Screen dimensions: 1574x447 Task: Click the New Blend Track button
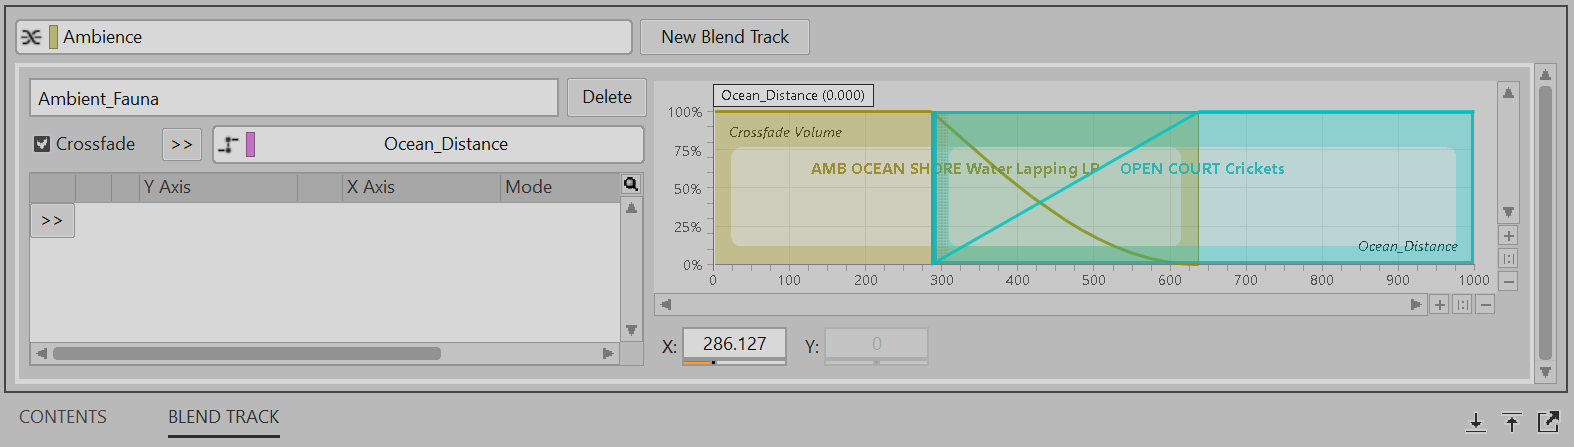[x=724, y=37]
